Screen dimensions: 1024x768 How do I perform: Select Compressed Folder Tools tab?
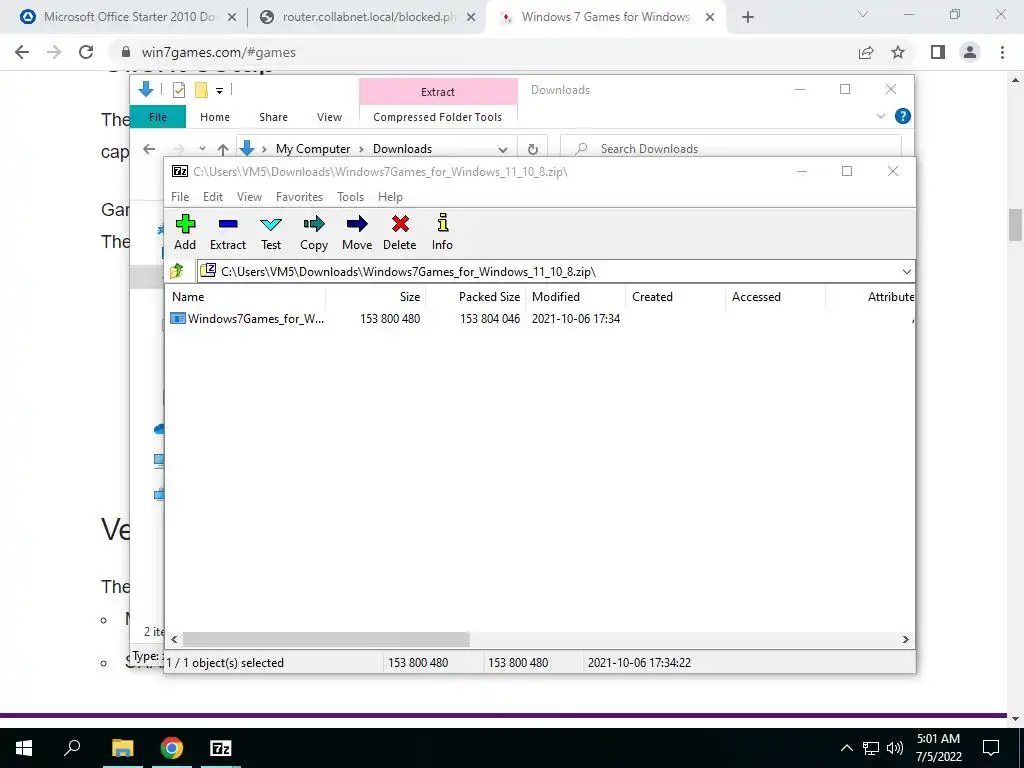tap(438, 117)
